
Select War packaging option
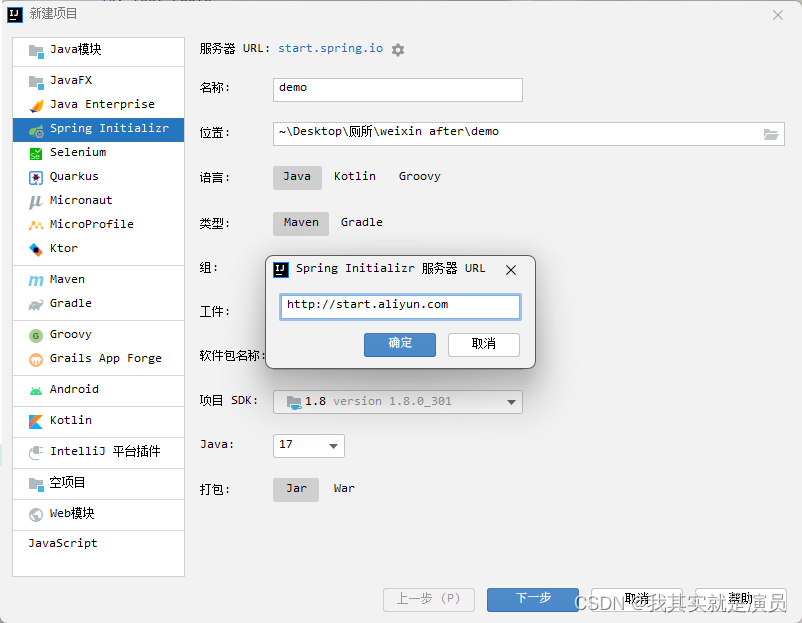[x=344, y=489]
